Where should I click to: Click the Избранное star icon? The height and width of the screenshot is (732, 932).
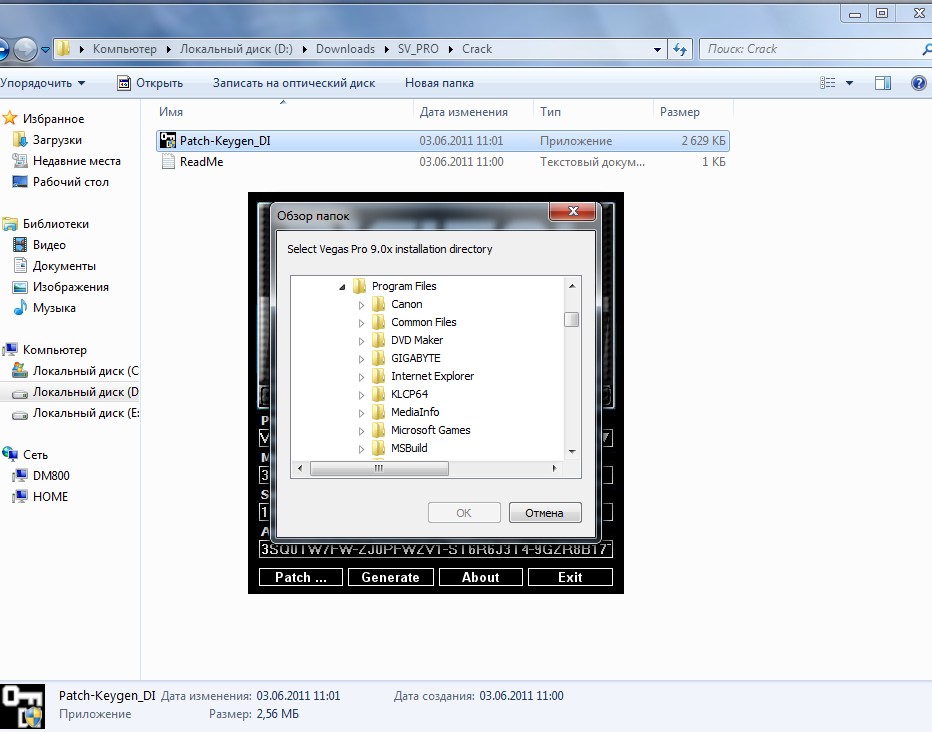pyautogui.click(x=10, y=118)
